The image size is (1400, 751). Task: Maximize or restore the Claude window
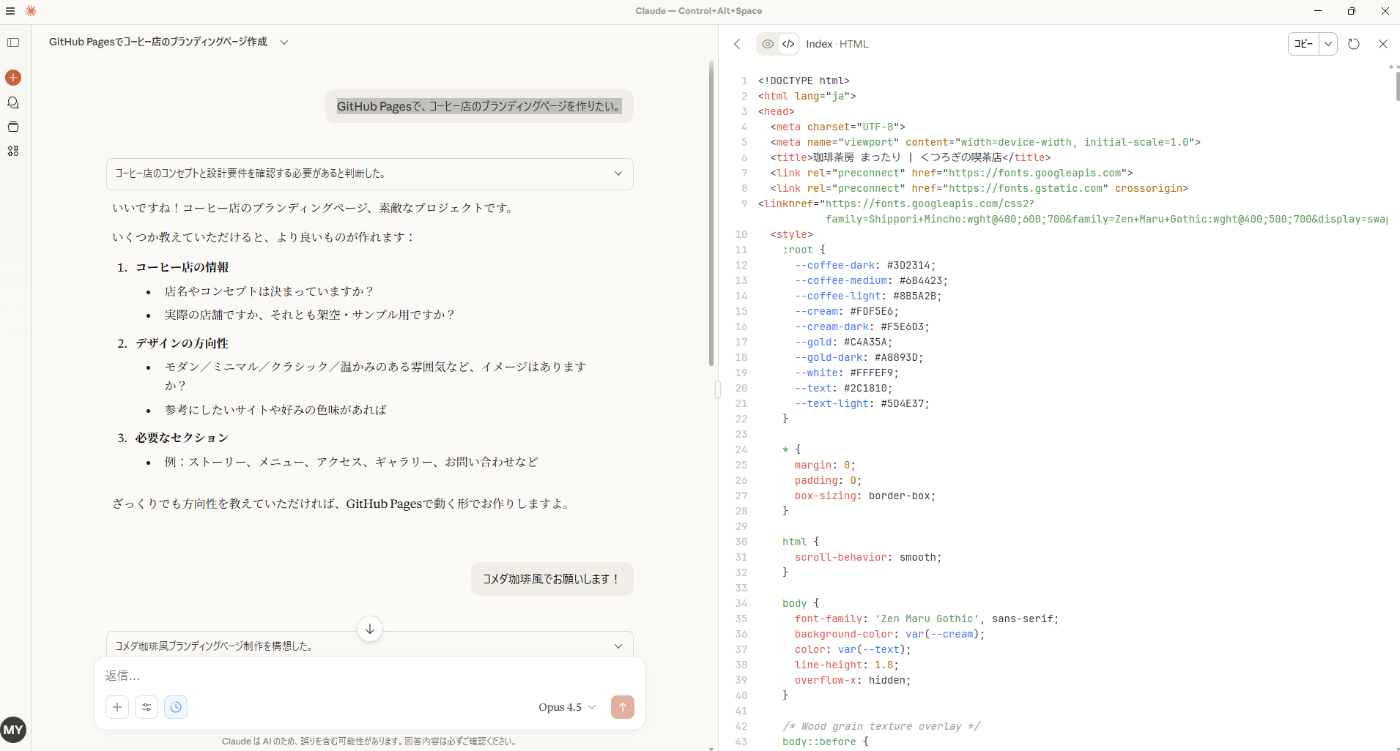click(x=1351, y=11)
